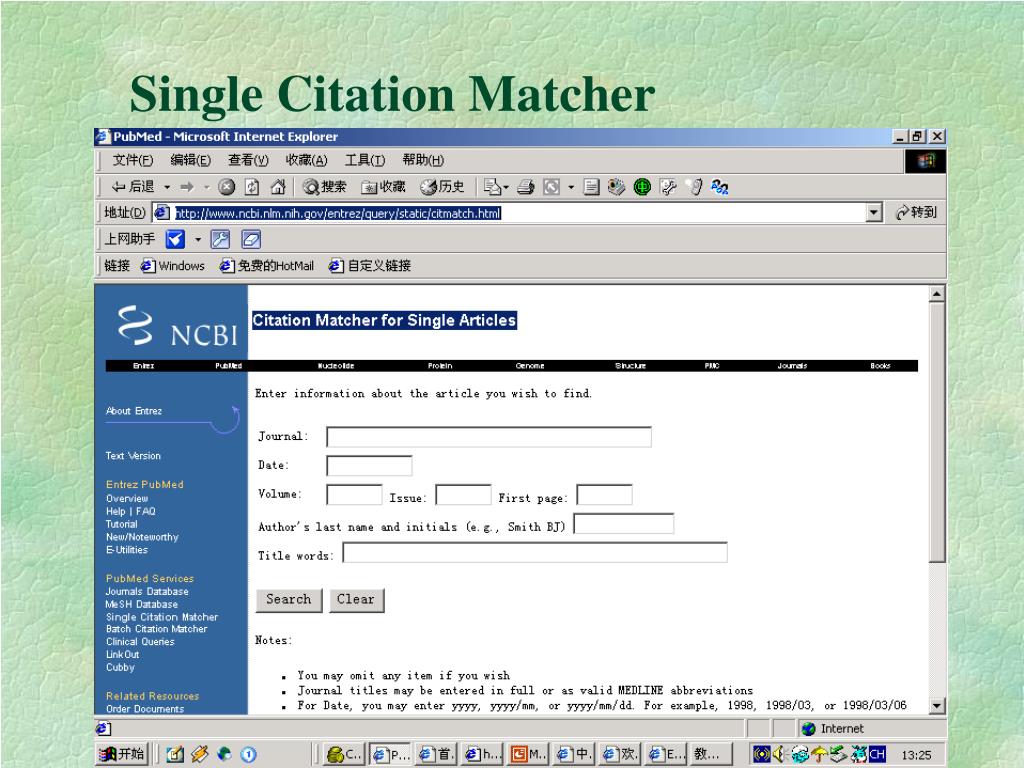The image size is (1024, 768).
Task: Click the Nucleotide tab in the nav bar
Action: [x=336, y=366]
